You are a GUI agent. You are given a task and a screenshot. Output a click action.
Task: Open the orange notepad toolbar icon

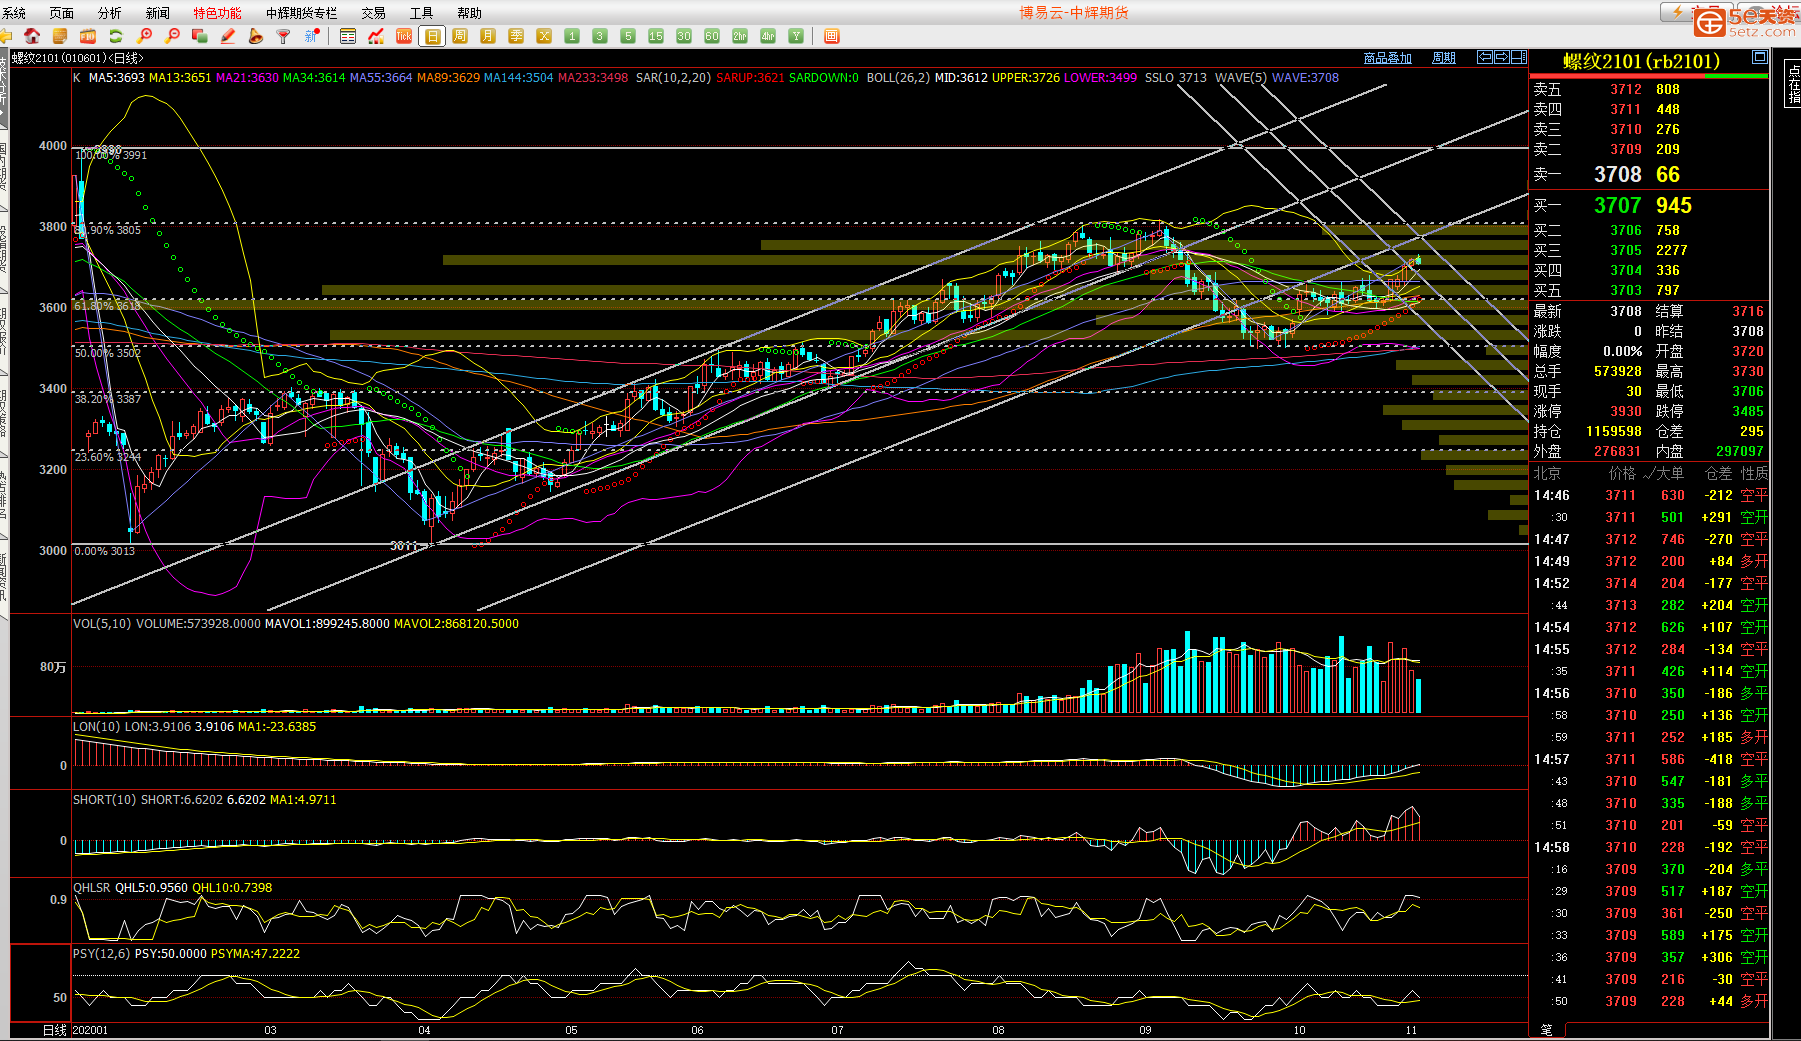tap(60, 36)
